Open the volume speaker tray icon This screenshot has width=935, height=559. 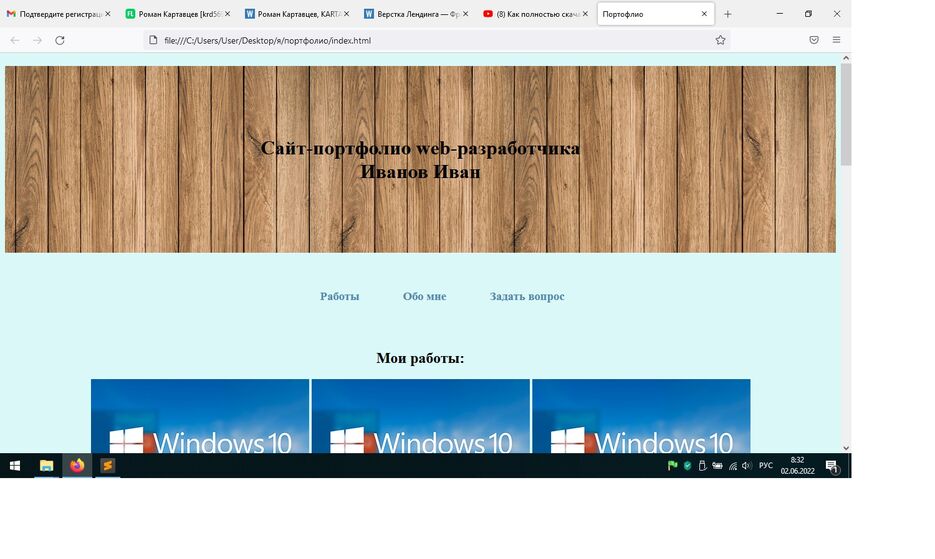click(747, 465)
